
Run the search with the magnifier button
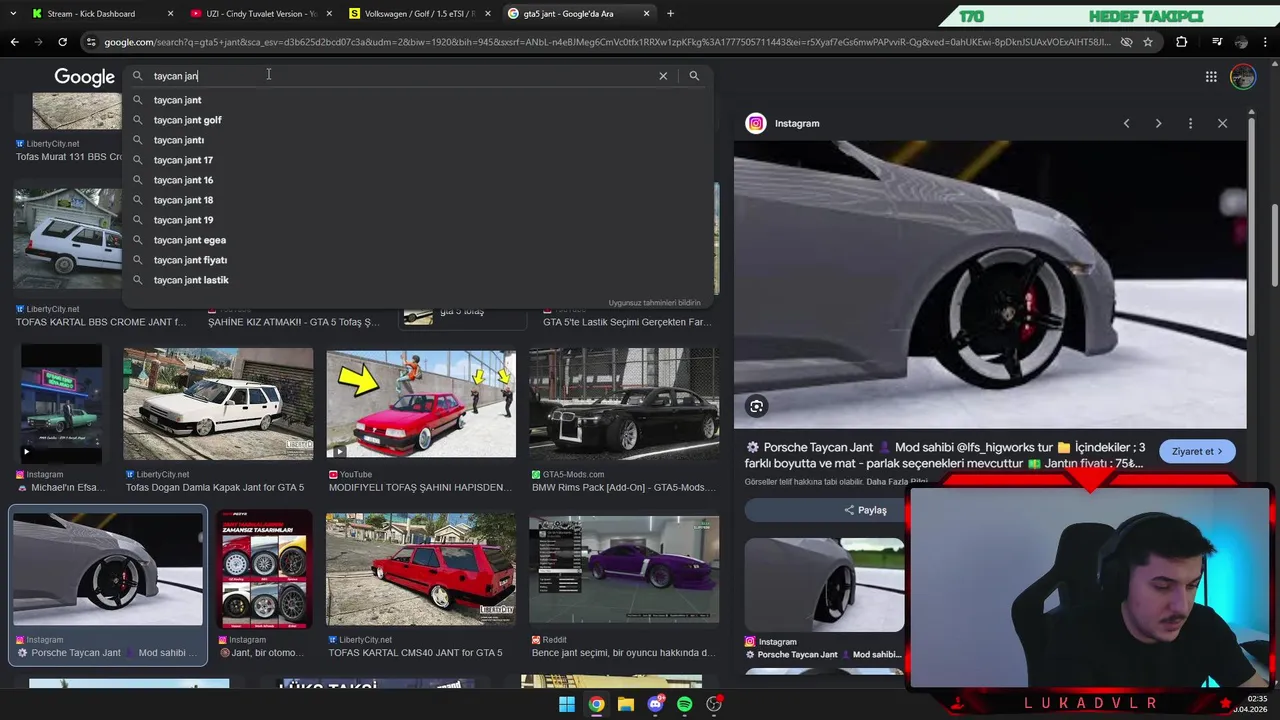coord(694,76)
